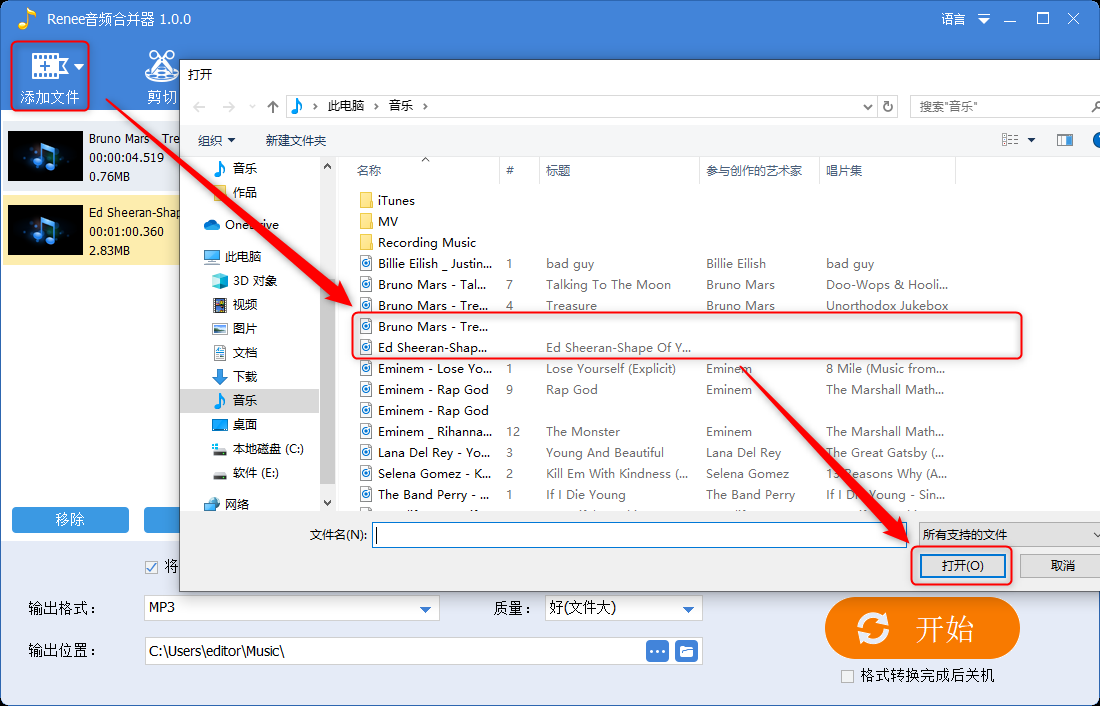Open the Add File dropdown arrow
Viewport: 1100px width, 706px height.
(79, 67)
